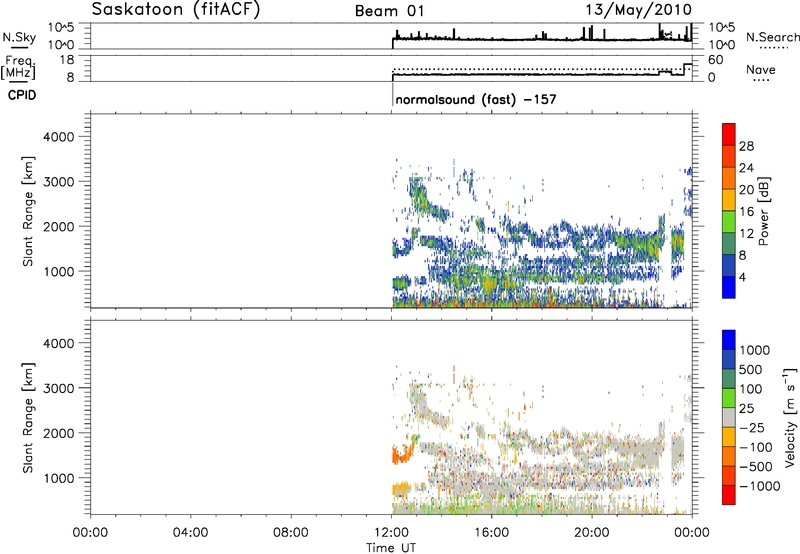Click the '18' frequency axis value
Image resolution: width=800 pixels, height=554 pixels.
[67, 60]
